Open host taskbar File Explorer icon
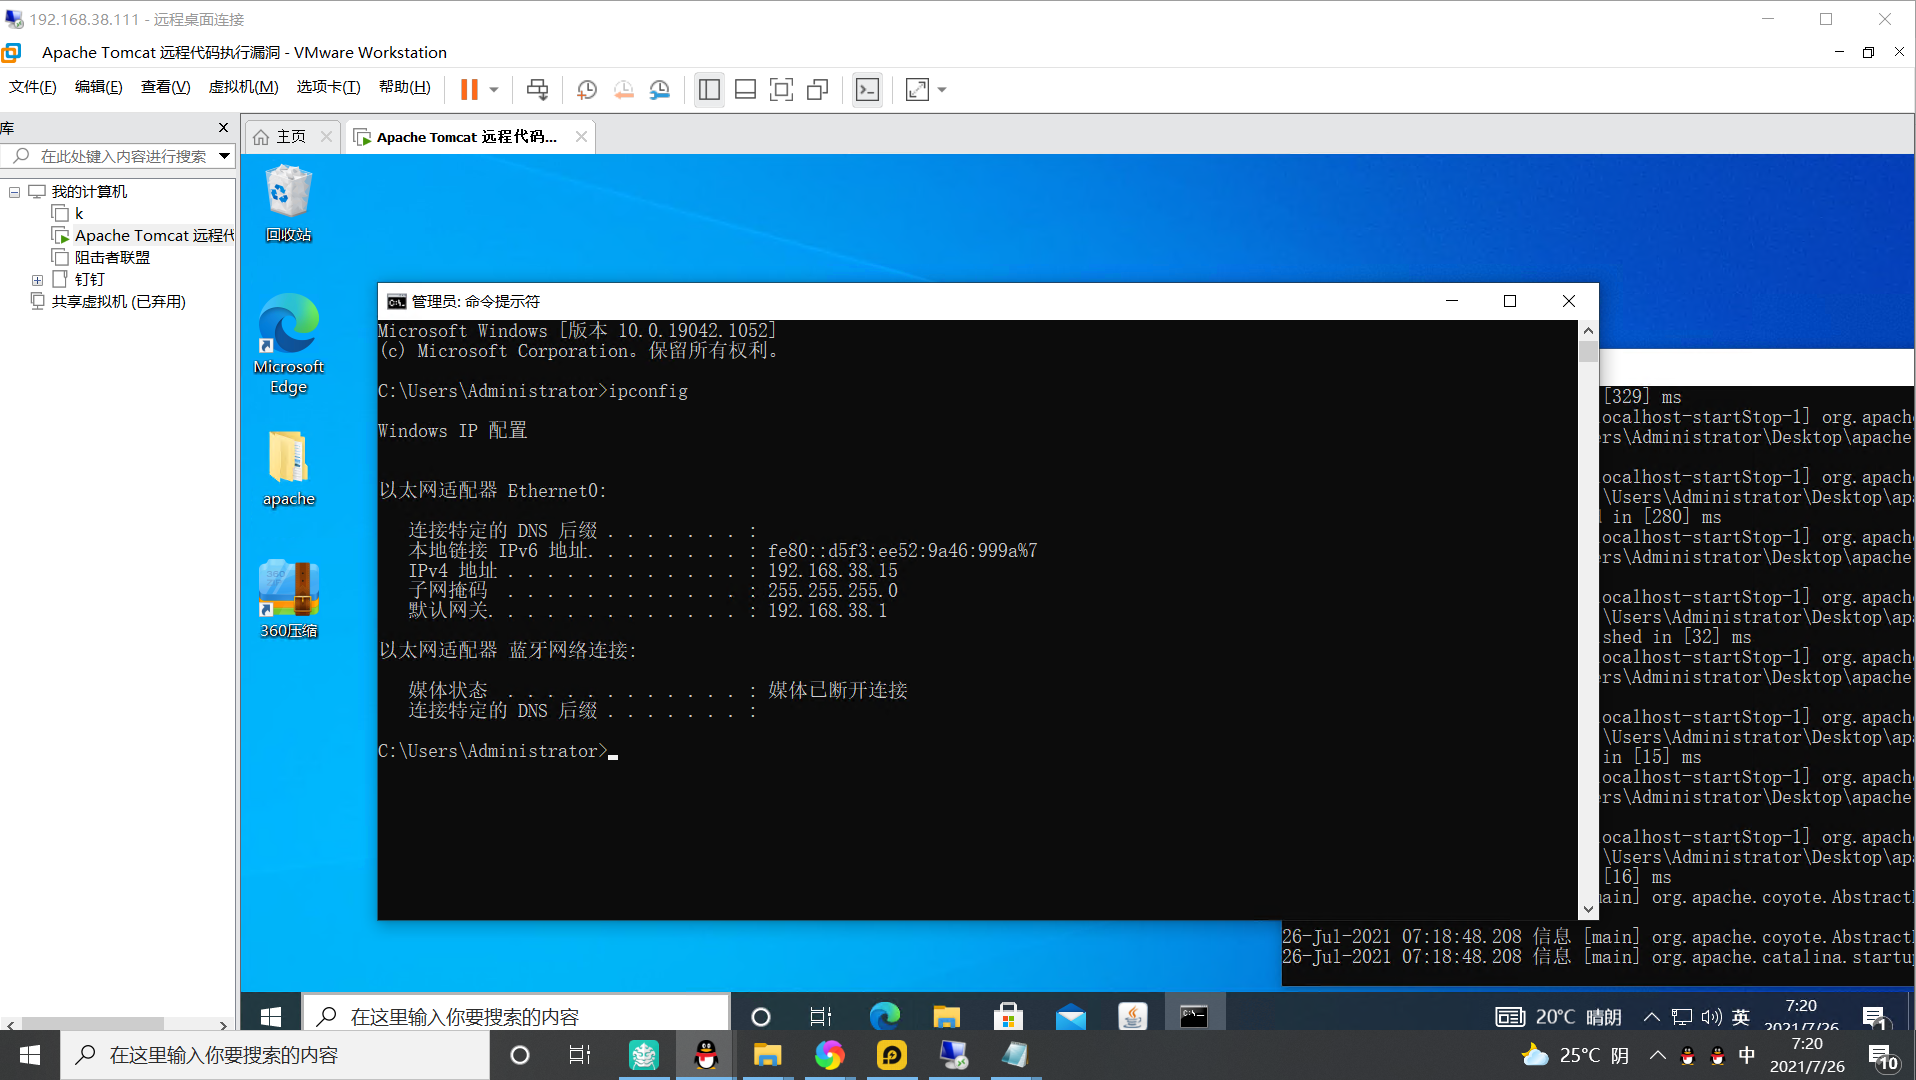1916x1080 pixels. [767, 1055]
